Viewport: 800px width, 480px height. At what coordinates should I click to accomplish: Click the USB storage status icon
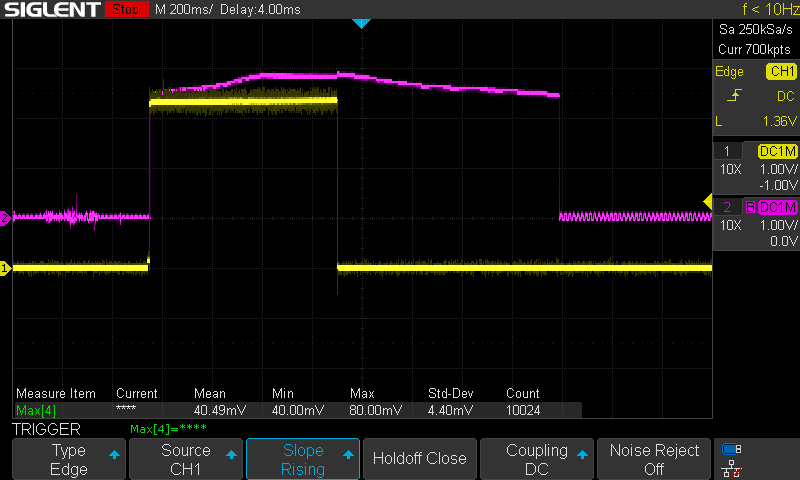click(732, 449)
